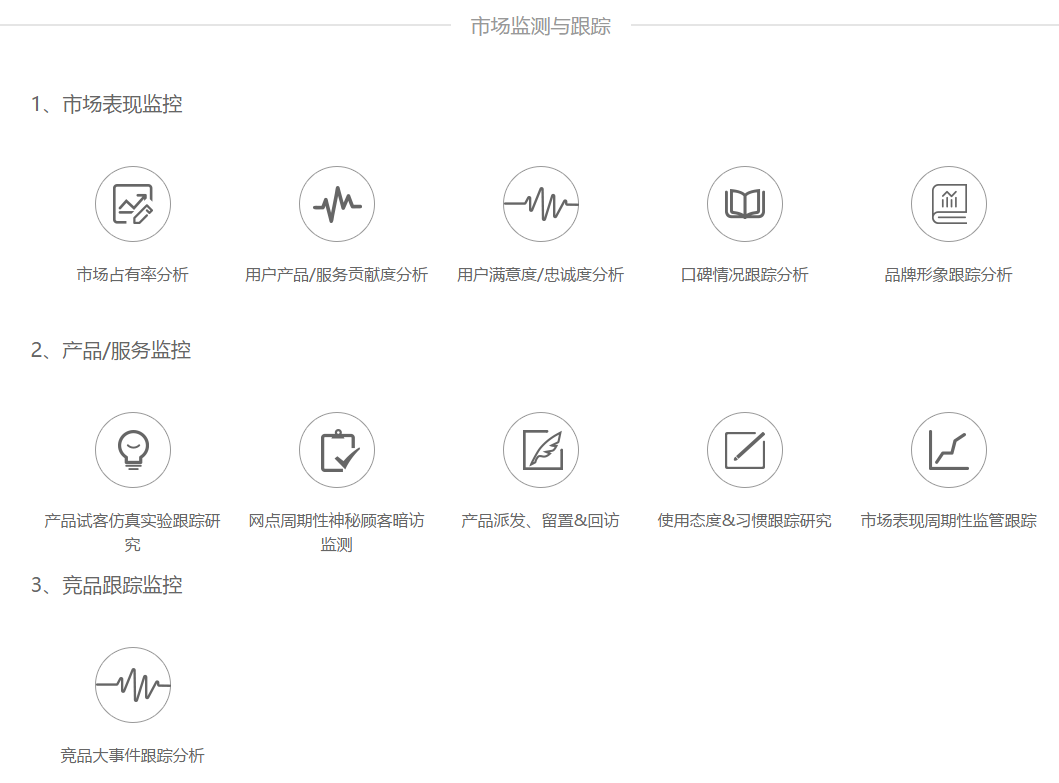Click the line chart icon for 市场表现周期性监管

click(x=949, y=450)
